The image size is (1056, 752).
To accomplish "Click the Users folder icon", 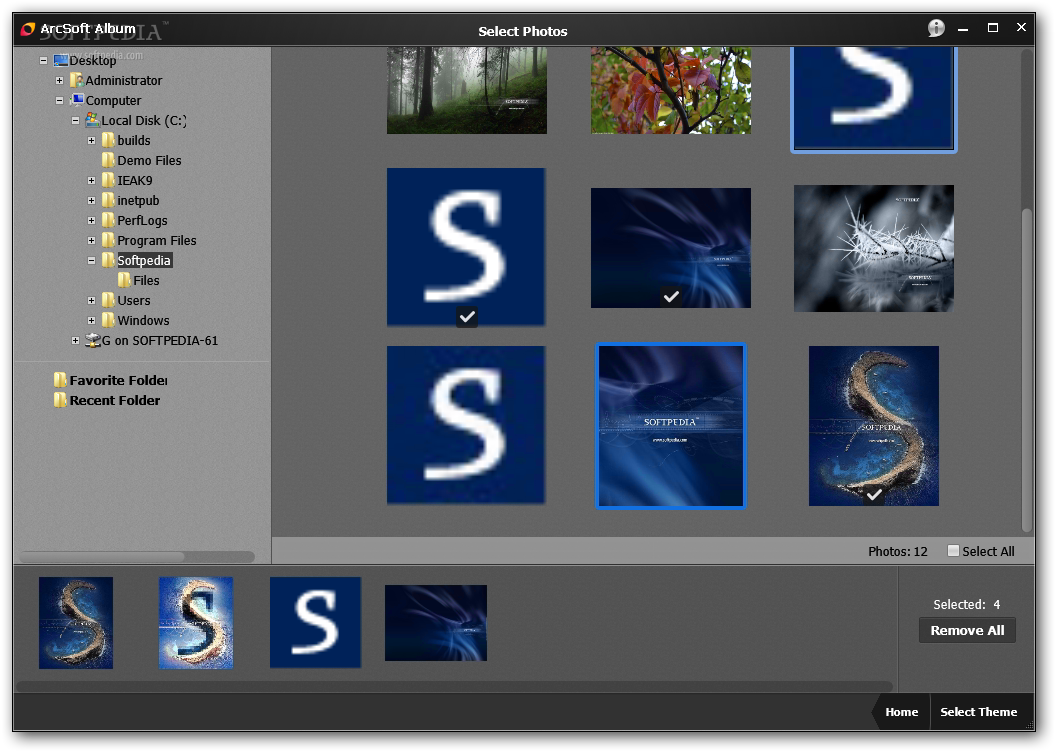I will click(108, 300).
